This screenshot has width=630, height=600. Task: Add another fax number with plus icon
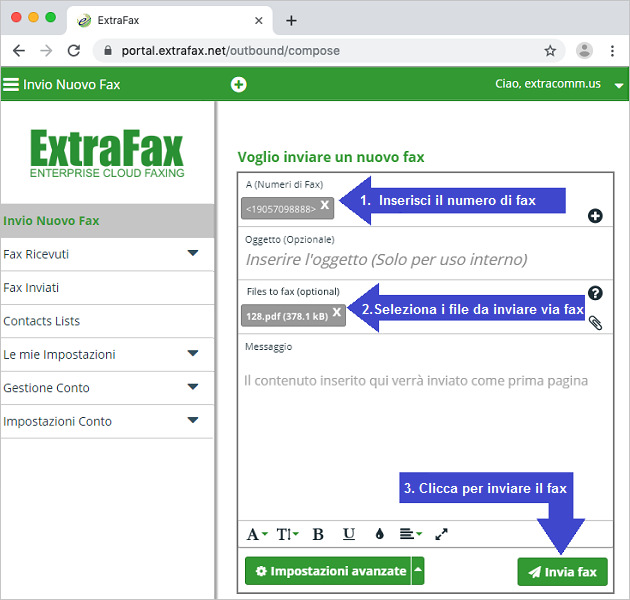[595, 216]
